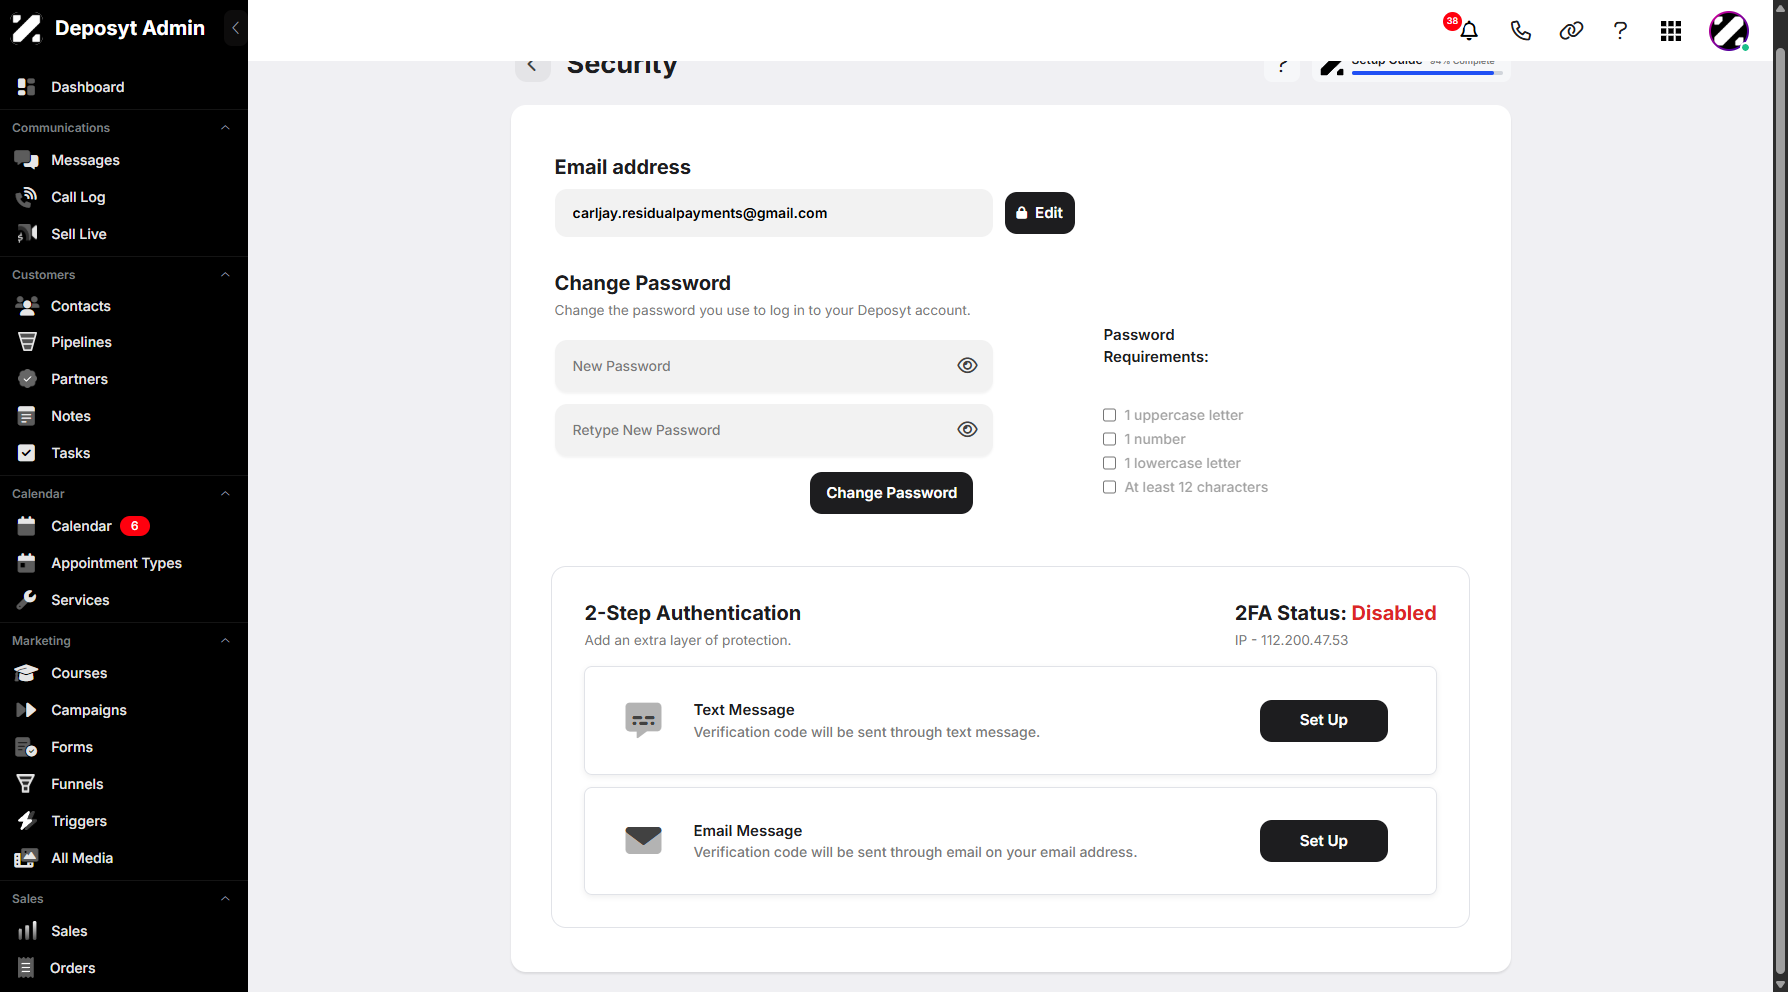Viewport: 1788px width, 992px height.
Task: Click the Change Password button
Action: 891,493
